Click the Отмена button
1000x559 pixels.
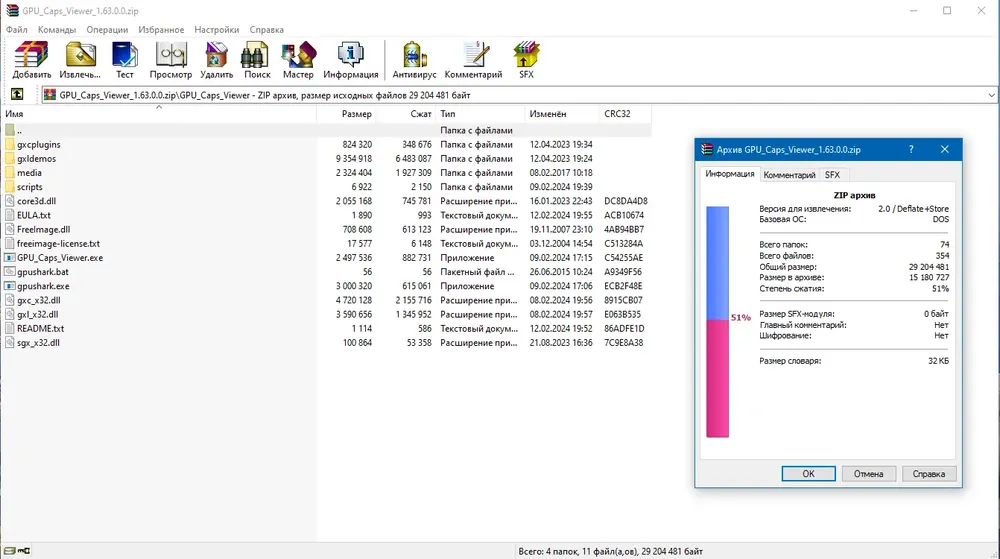868,474
